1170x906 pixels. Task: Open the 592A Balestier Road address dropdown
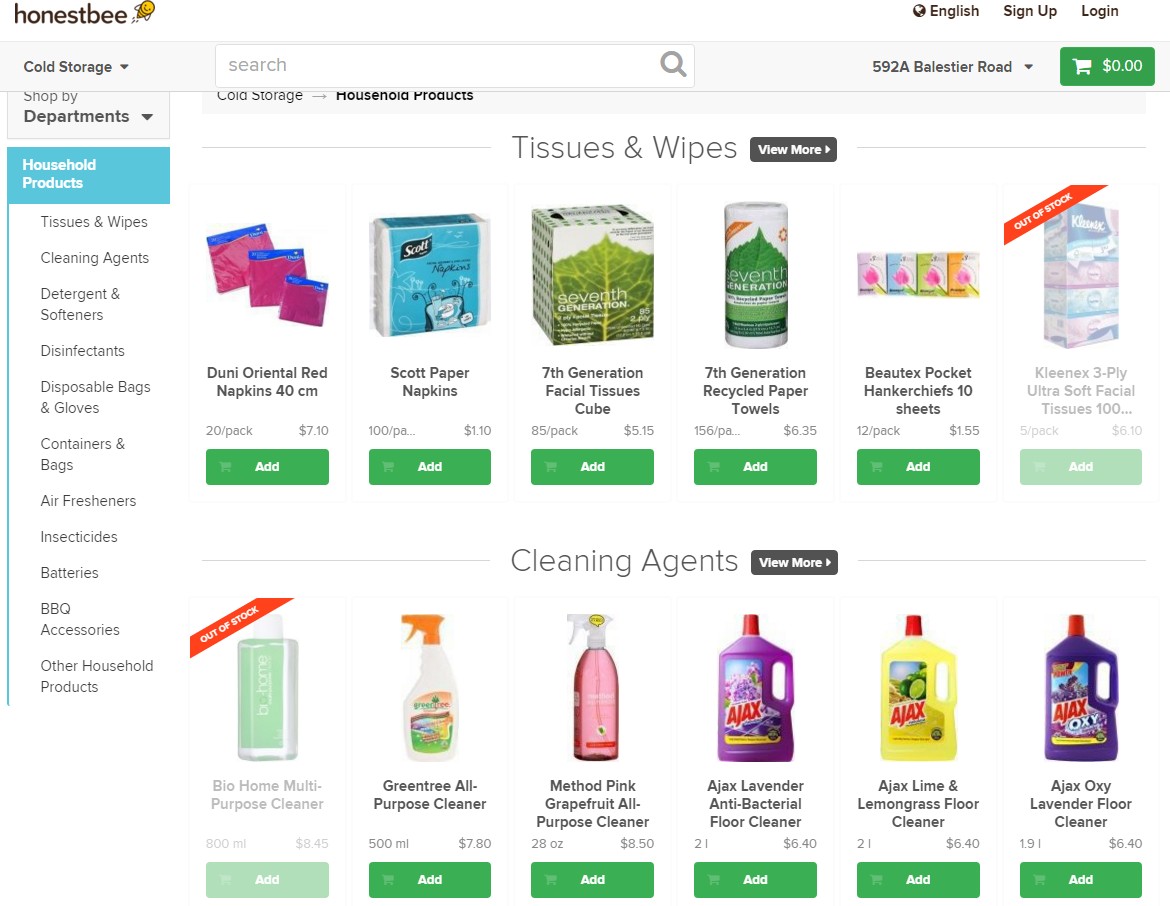953,67
